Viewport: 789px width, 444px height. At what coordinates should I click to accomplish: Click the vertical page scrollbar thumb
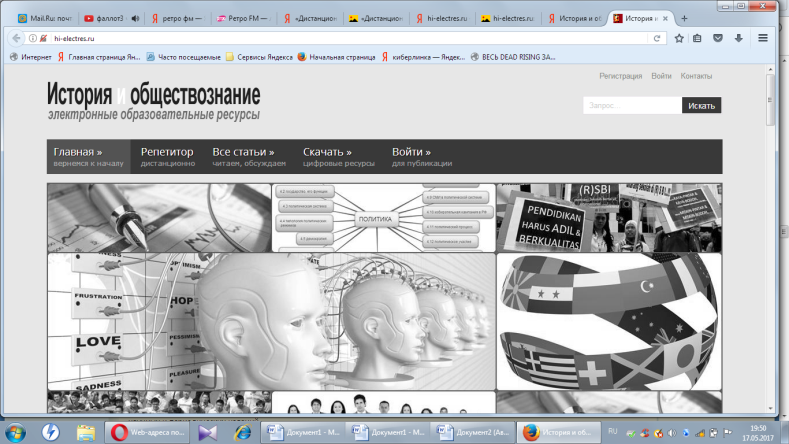(770, 100)
